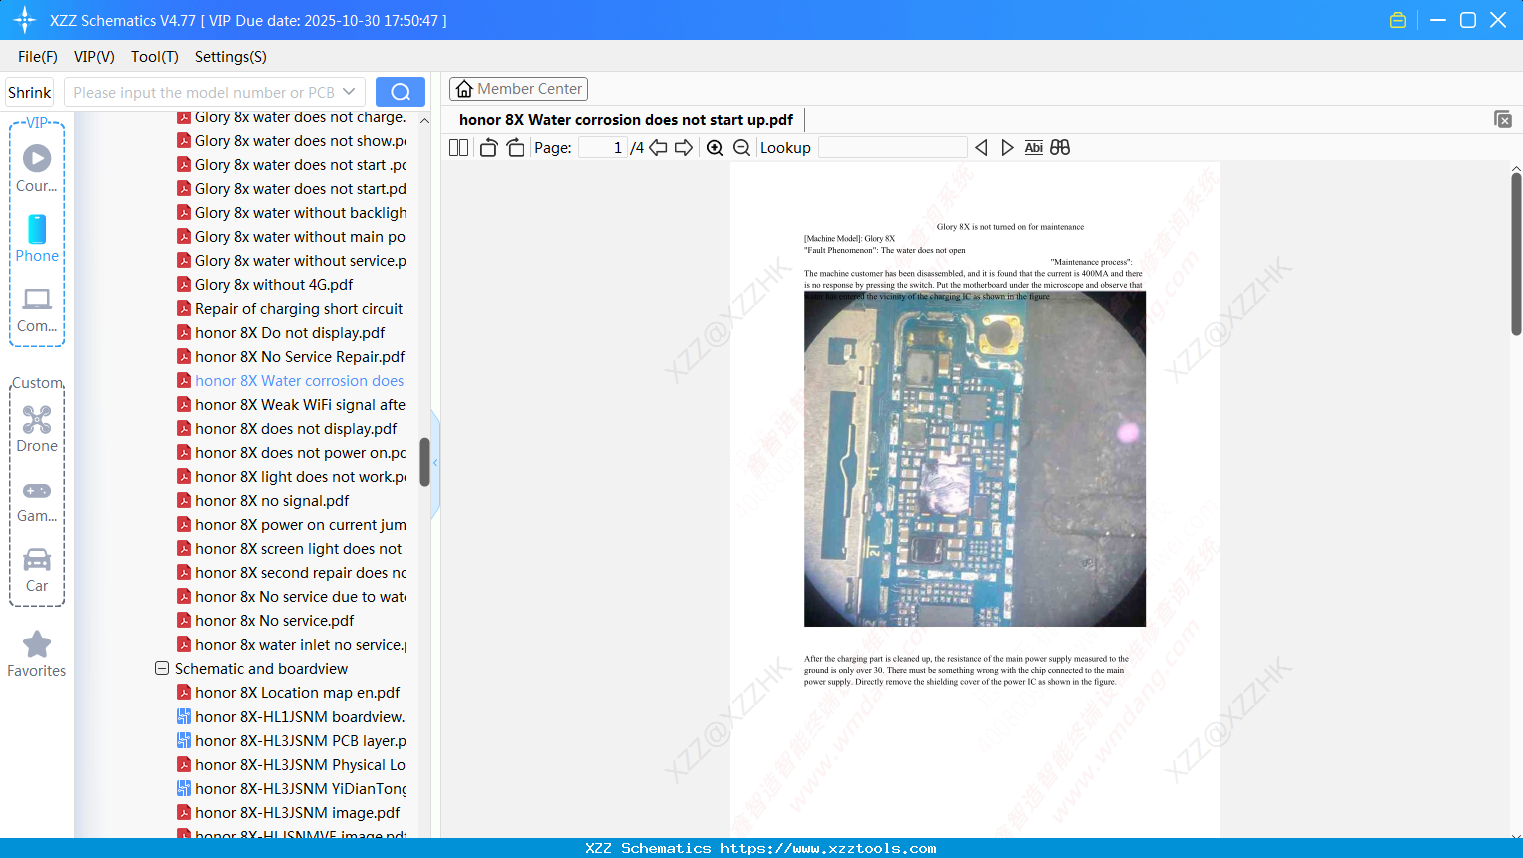Zoom in on the PDF document
This screenshot has width=1523, height=858.
point(715,148)
